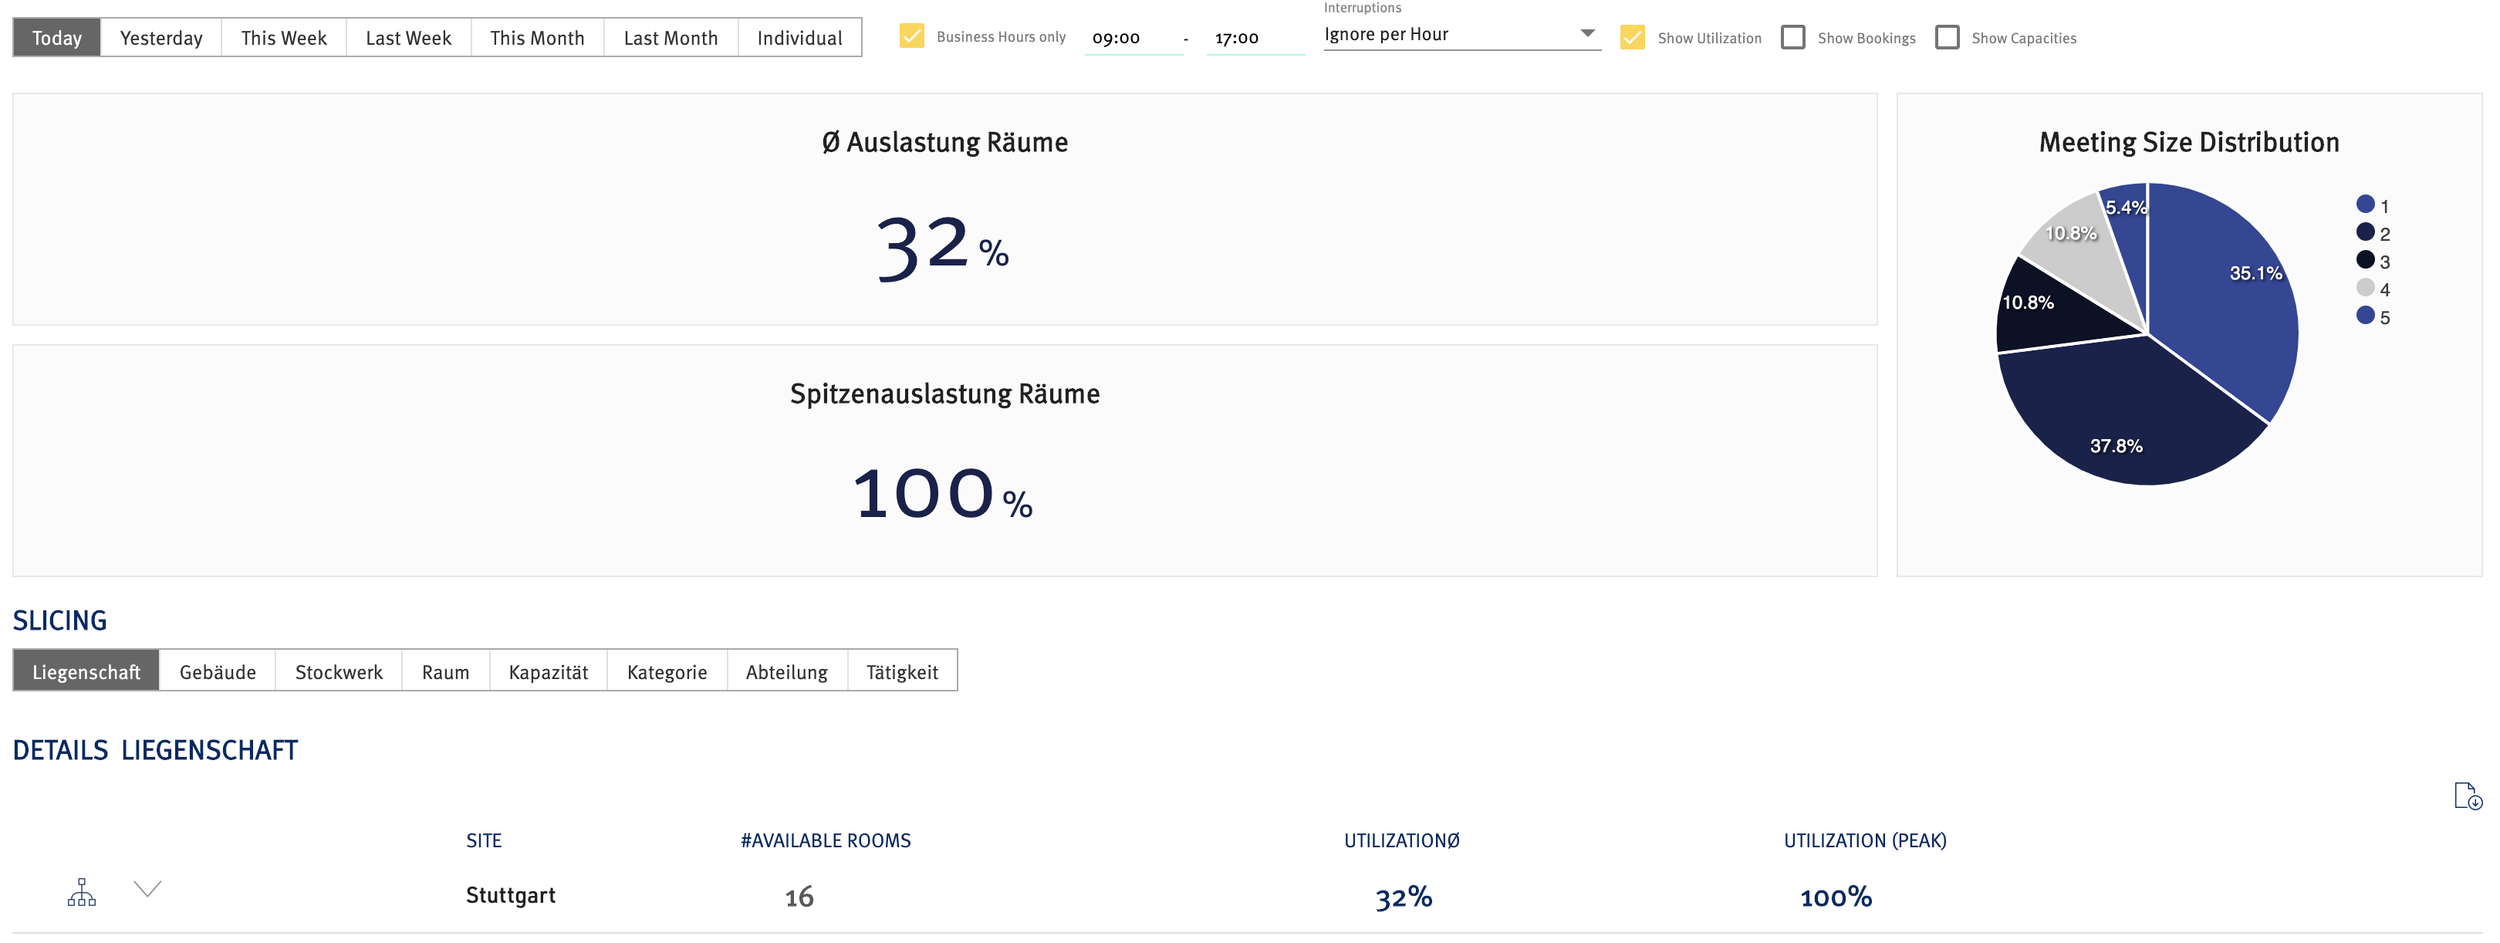Edit the 17:00 end time field
This screenshot has height=943, width=2500.
[1255, 38]
